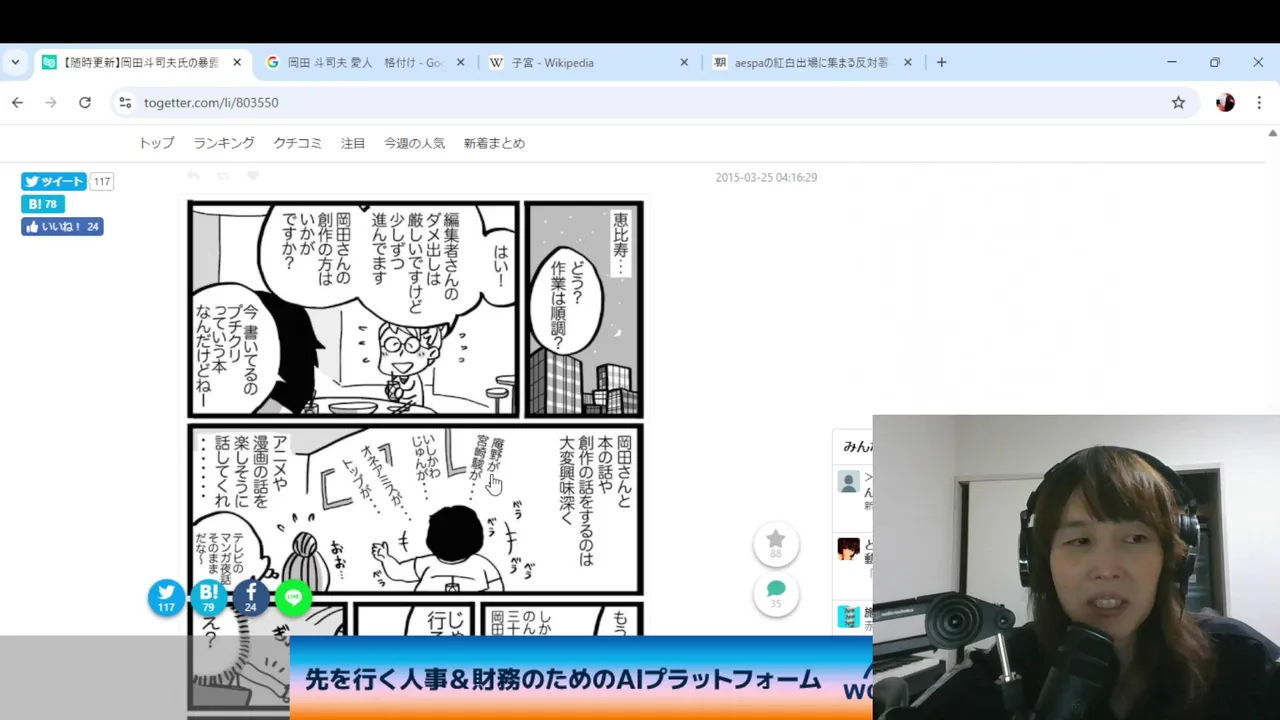
Task: Minimize the Chrome window
Action: [x=1172, y=62]
